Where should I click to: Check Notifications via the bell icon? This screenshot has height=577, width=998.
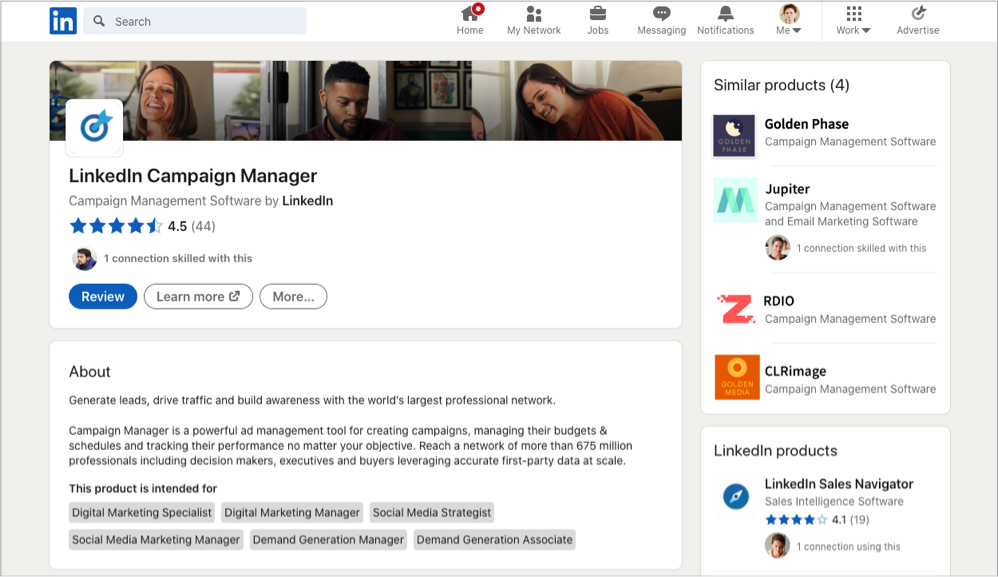coord(725,20)
